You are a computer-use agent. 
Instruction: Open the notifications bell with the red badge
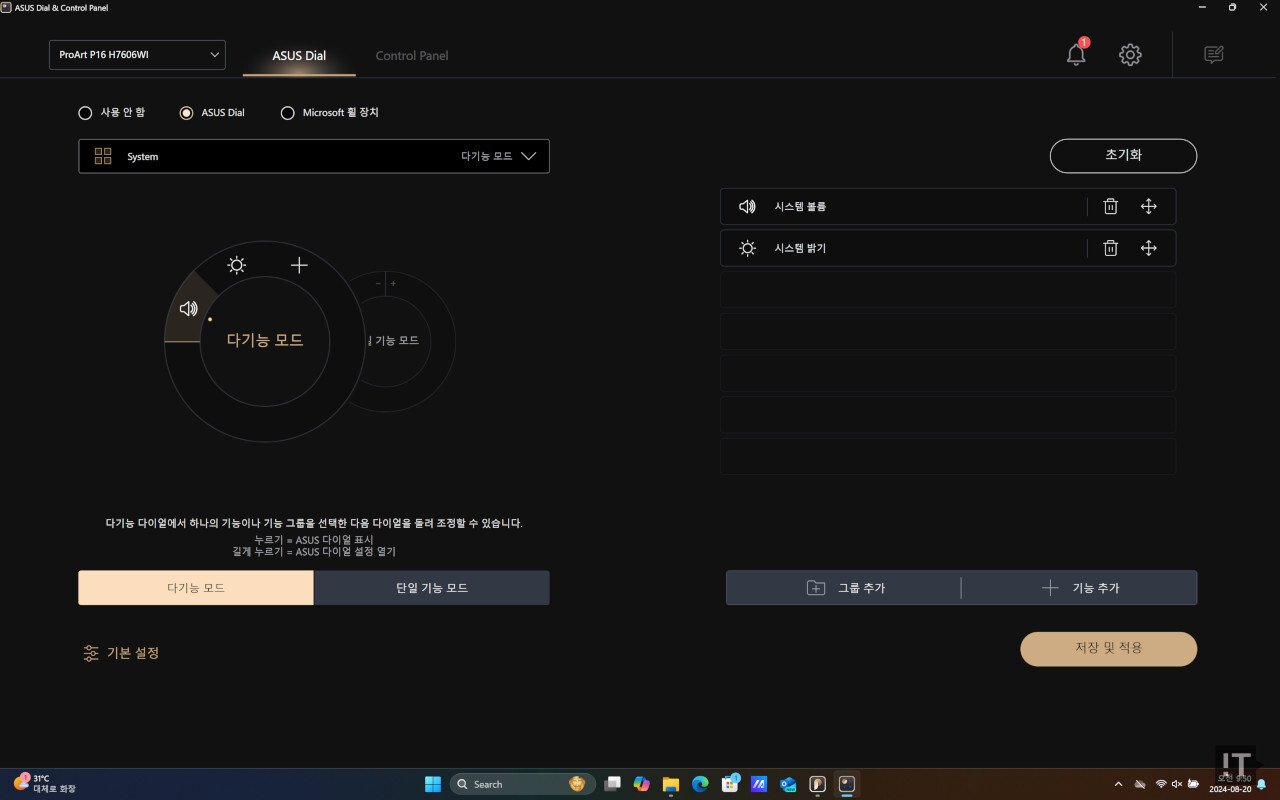1075,54
